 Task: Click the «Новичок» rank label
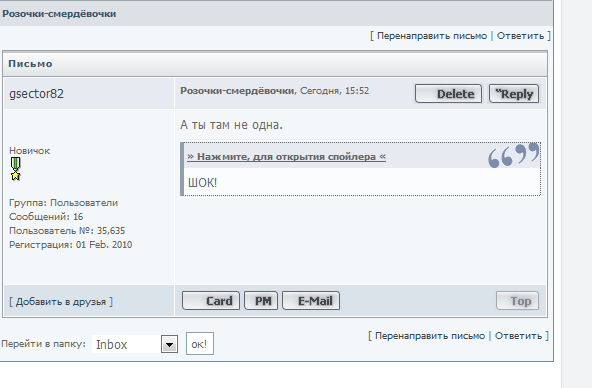[x=29, y=151]
